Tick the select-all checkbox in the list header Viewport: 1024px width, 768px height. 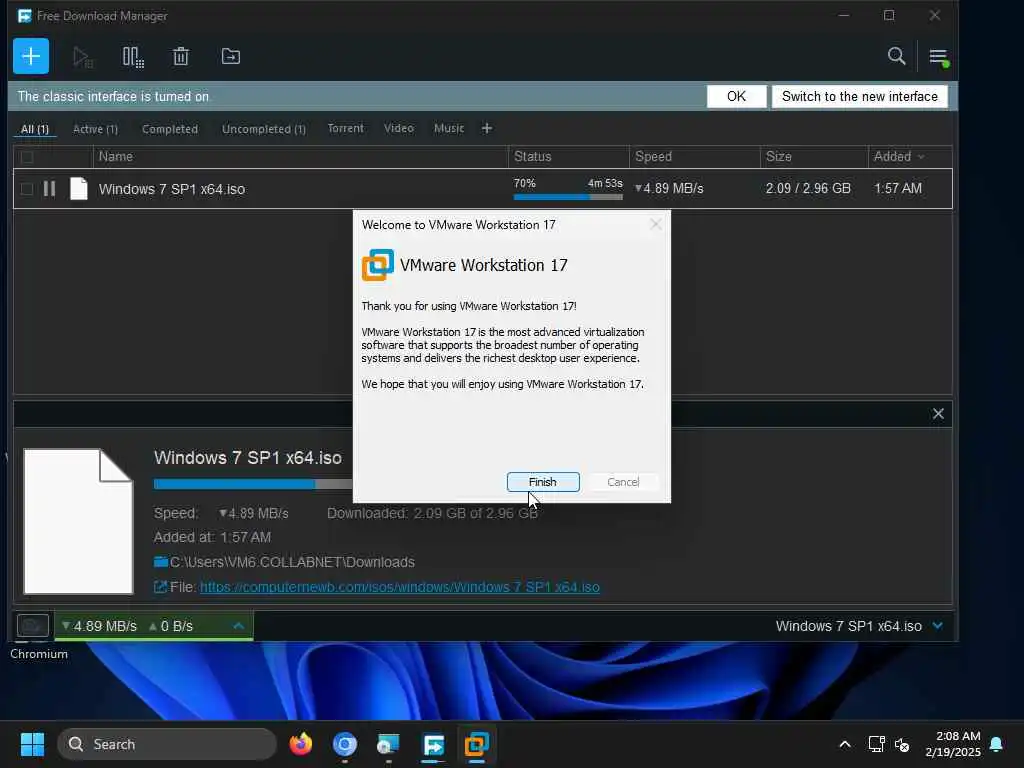coord(27,157)
